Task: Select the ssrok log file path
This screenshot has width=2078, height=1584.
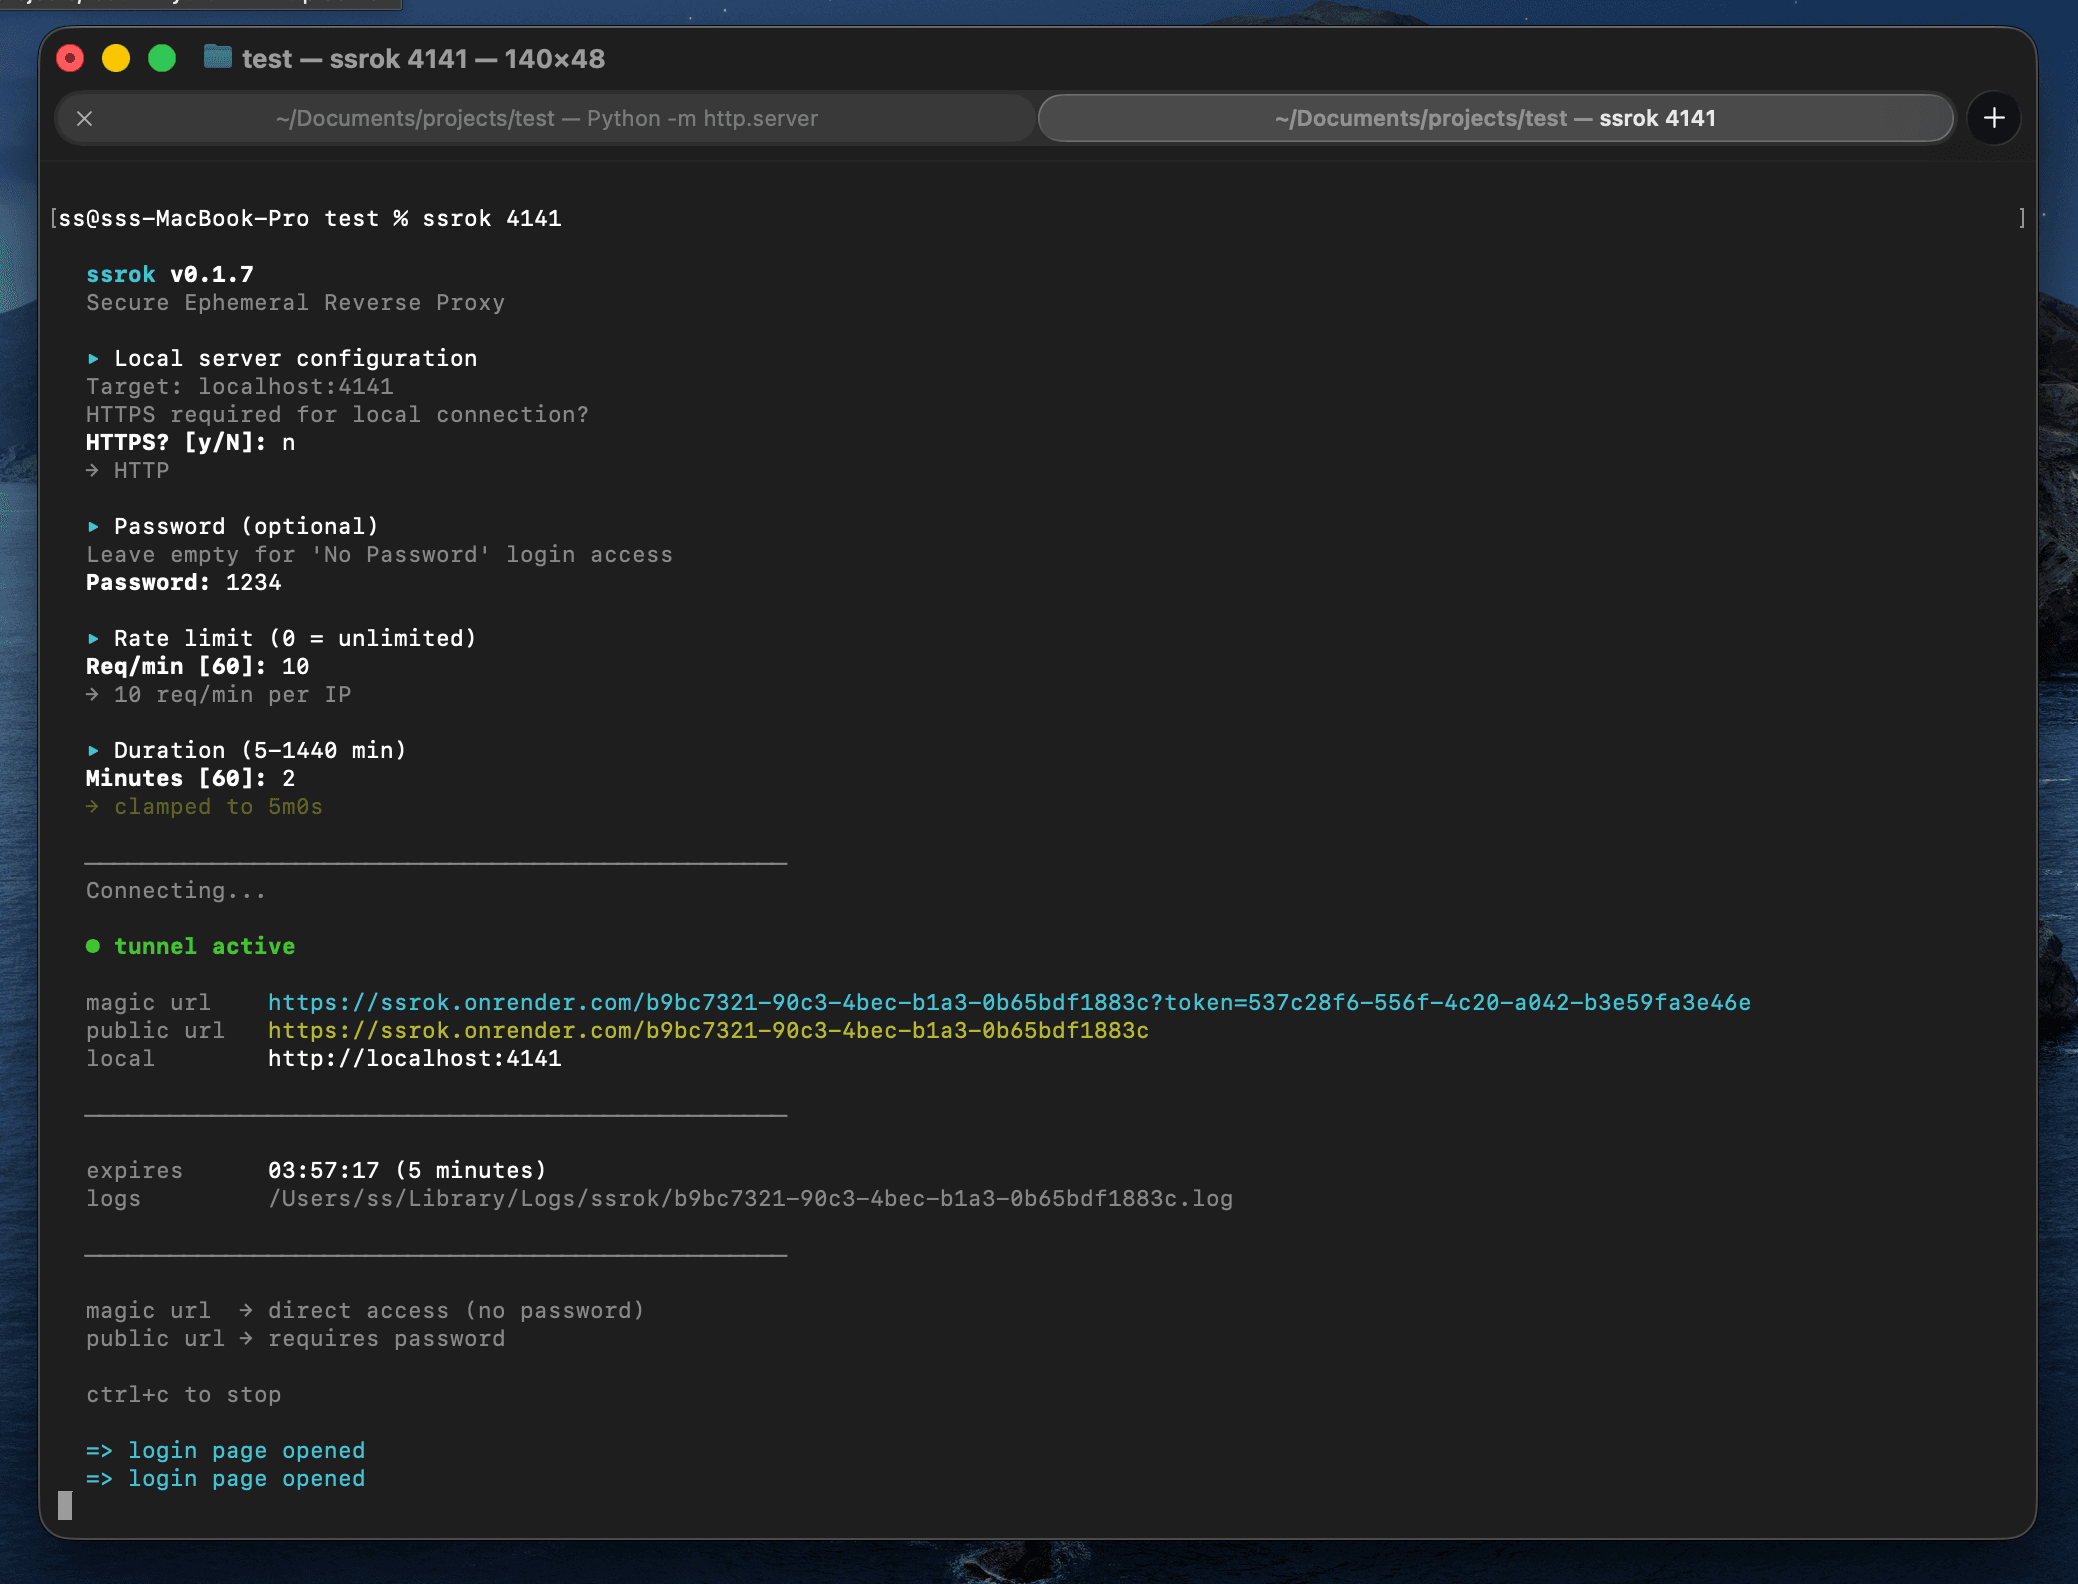Action: click(x=750, y=1197)
